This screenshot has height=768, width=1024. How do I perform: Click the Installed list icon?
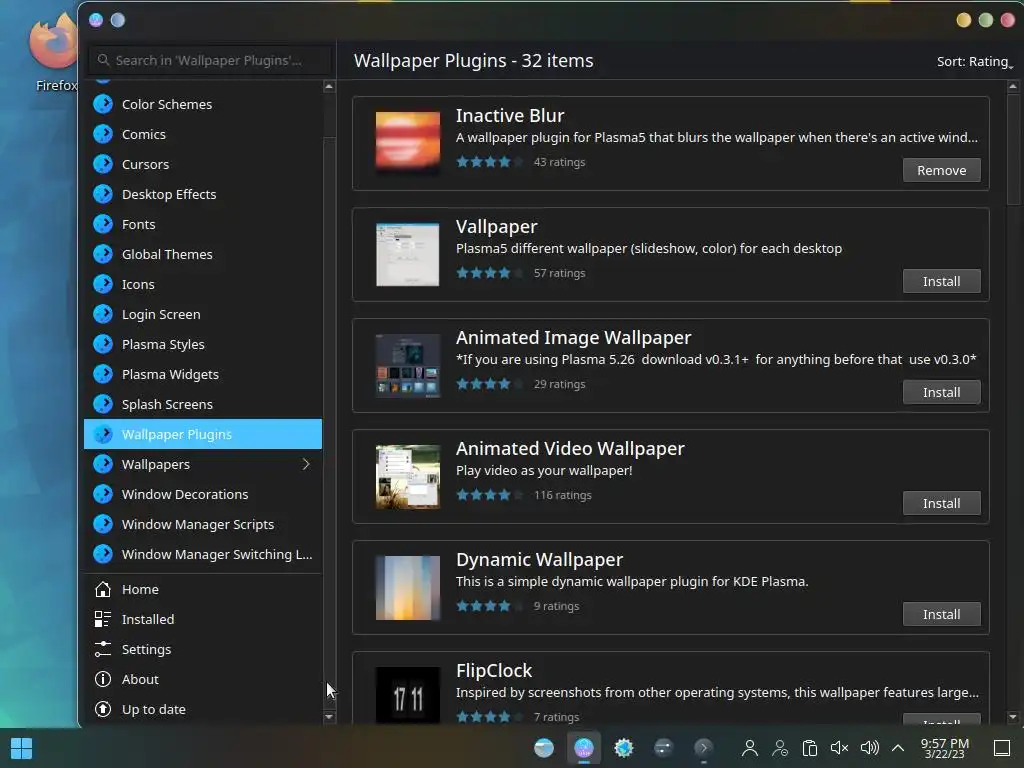103,619
